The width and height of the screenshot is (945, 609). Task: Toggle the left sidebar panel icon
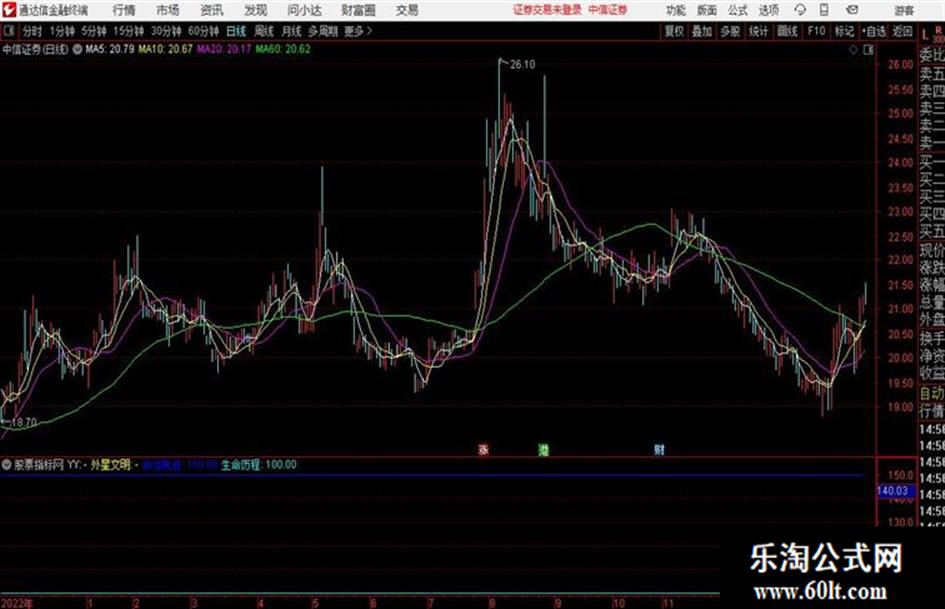tap(8, 31)
